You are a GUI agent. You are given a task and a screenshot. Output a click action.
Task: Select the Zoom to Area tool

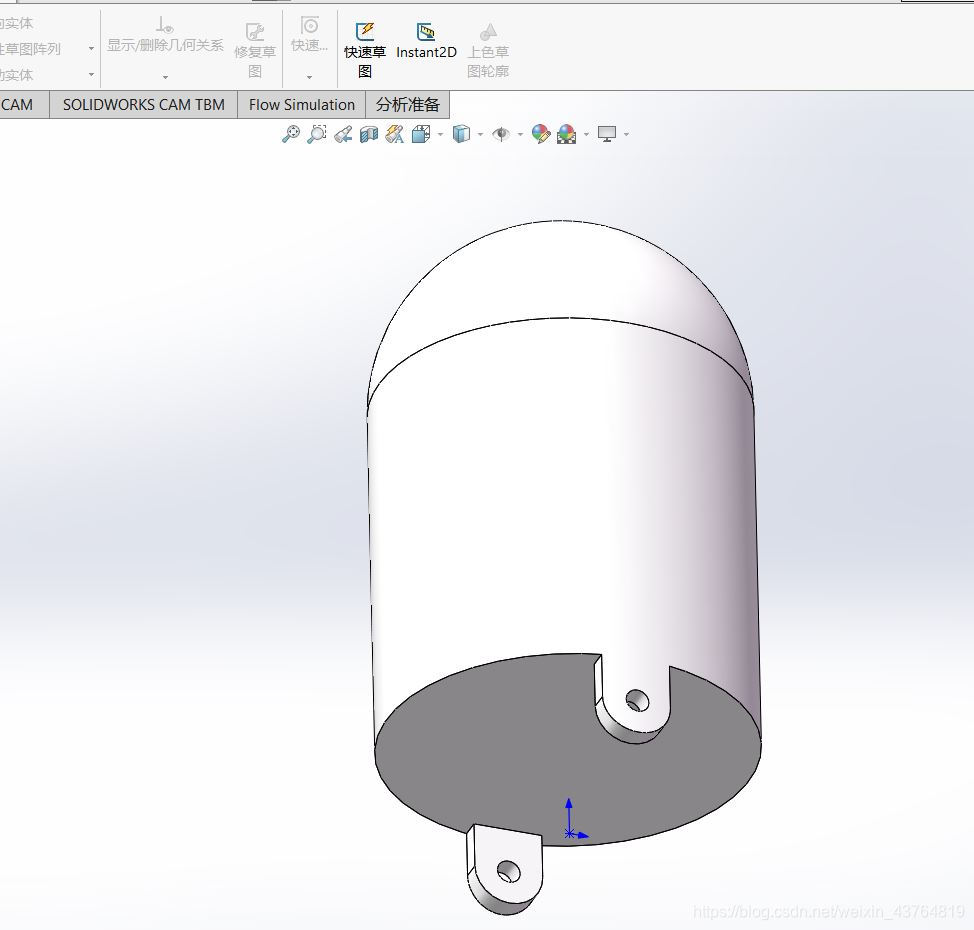(317, 134)
